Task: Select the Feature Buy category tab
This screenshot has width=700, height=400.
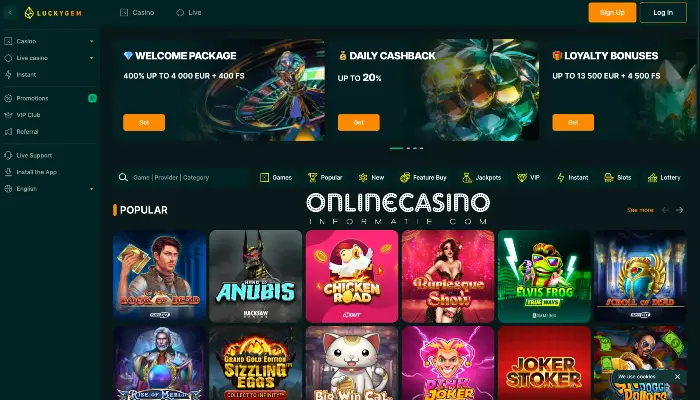Action: (x=423, y=177)
